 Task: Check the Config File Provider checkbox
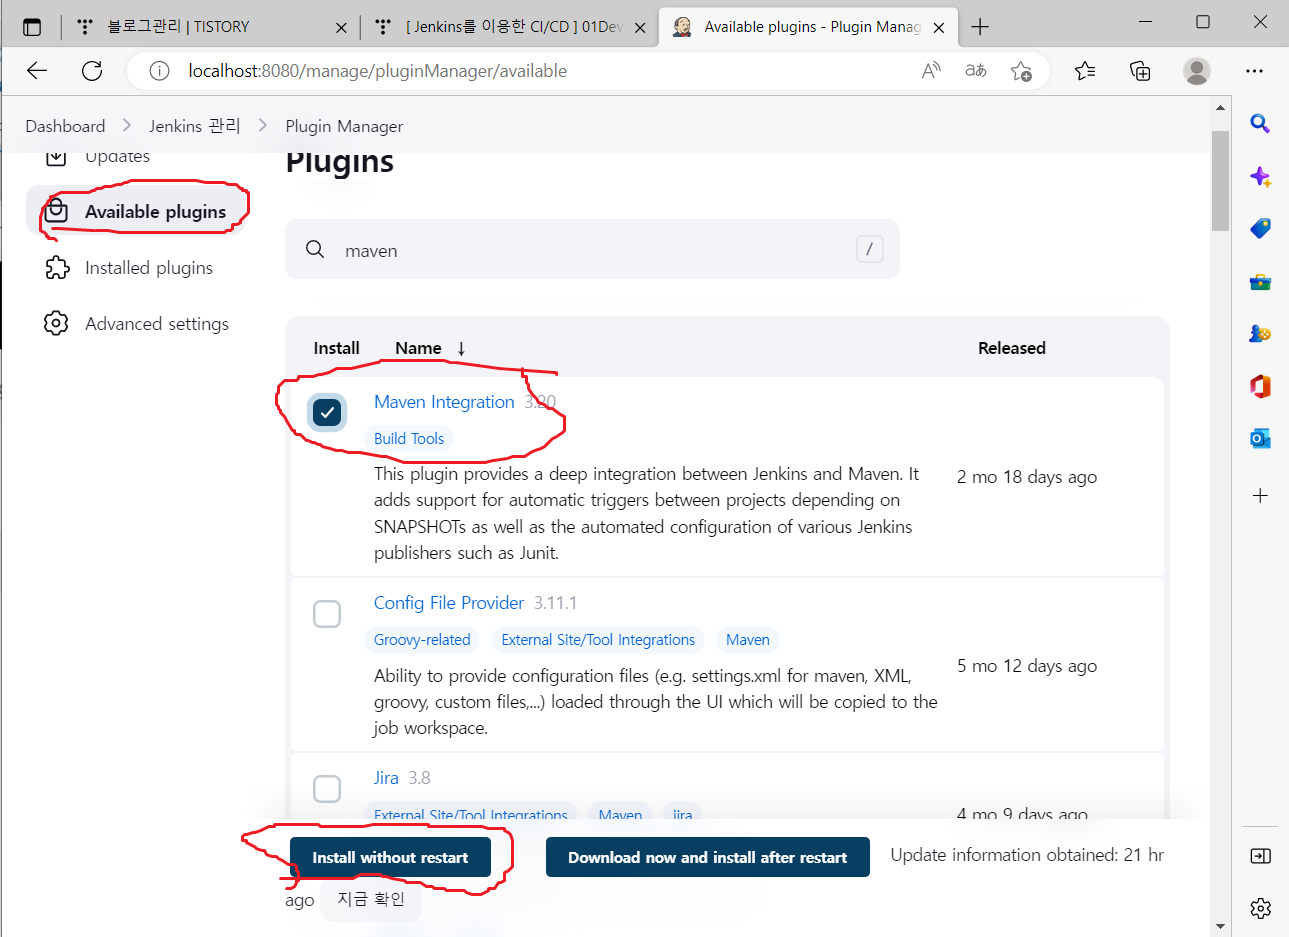pyautogui.click(x=327, y=613)
